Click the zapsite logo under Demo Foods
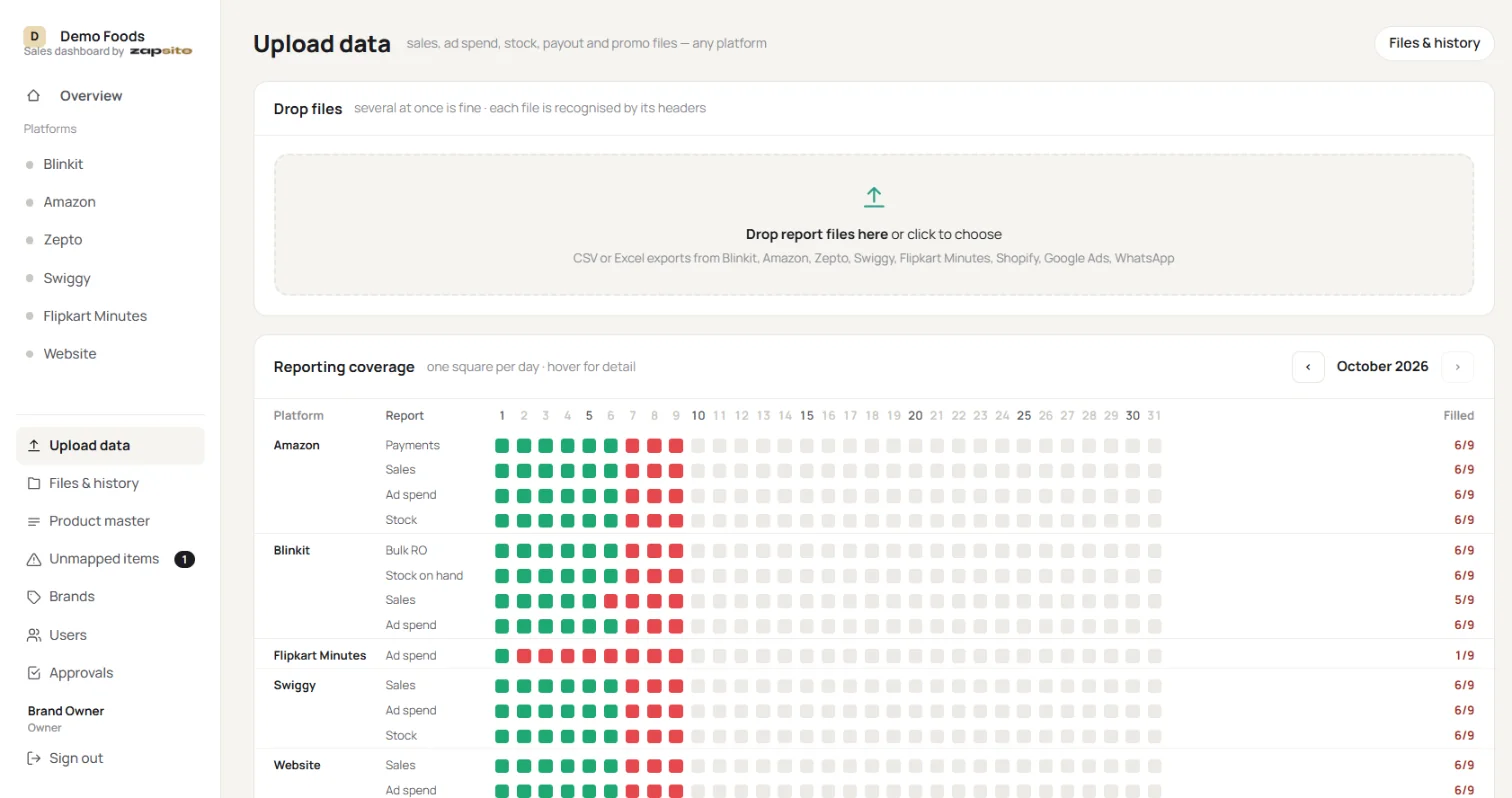The width and height of the screenshot is (1512, 798). (x=161, y=51)
